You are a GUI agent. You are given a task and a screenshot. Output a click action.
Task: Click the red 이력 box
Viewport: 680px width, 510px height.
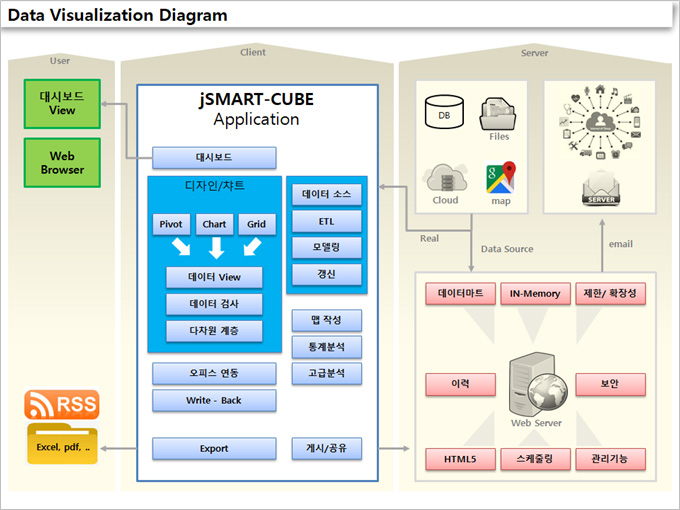(460, 384)
